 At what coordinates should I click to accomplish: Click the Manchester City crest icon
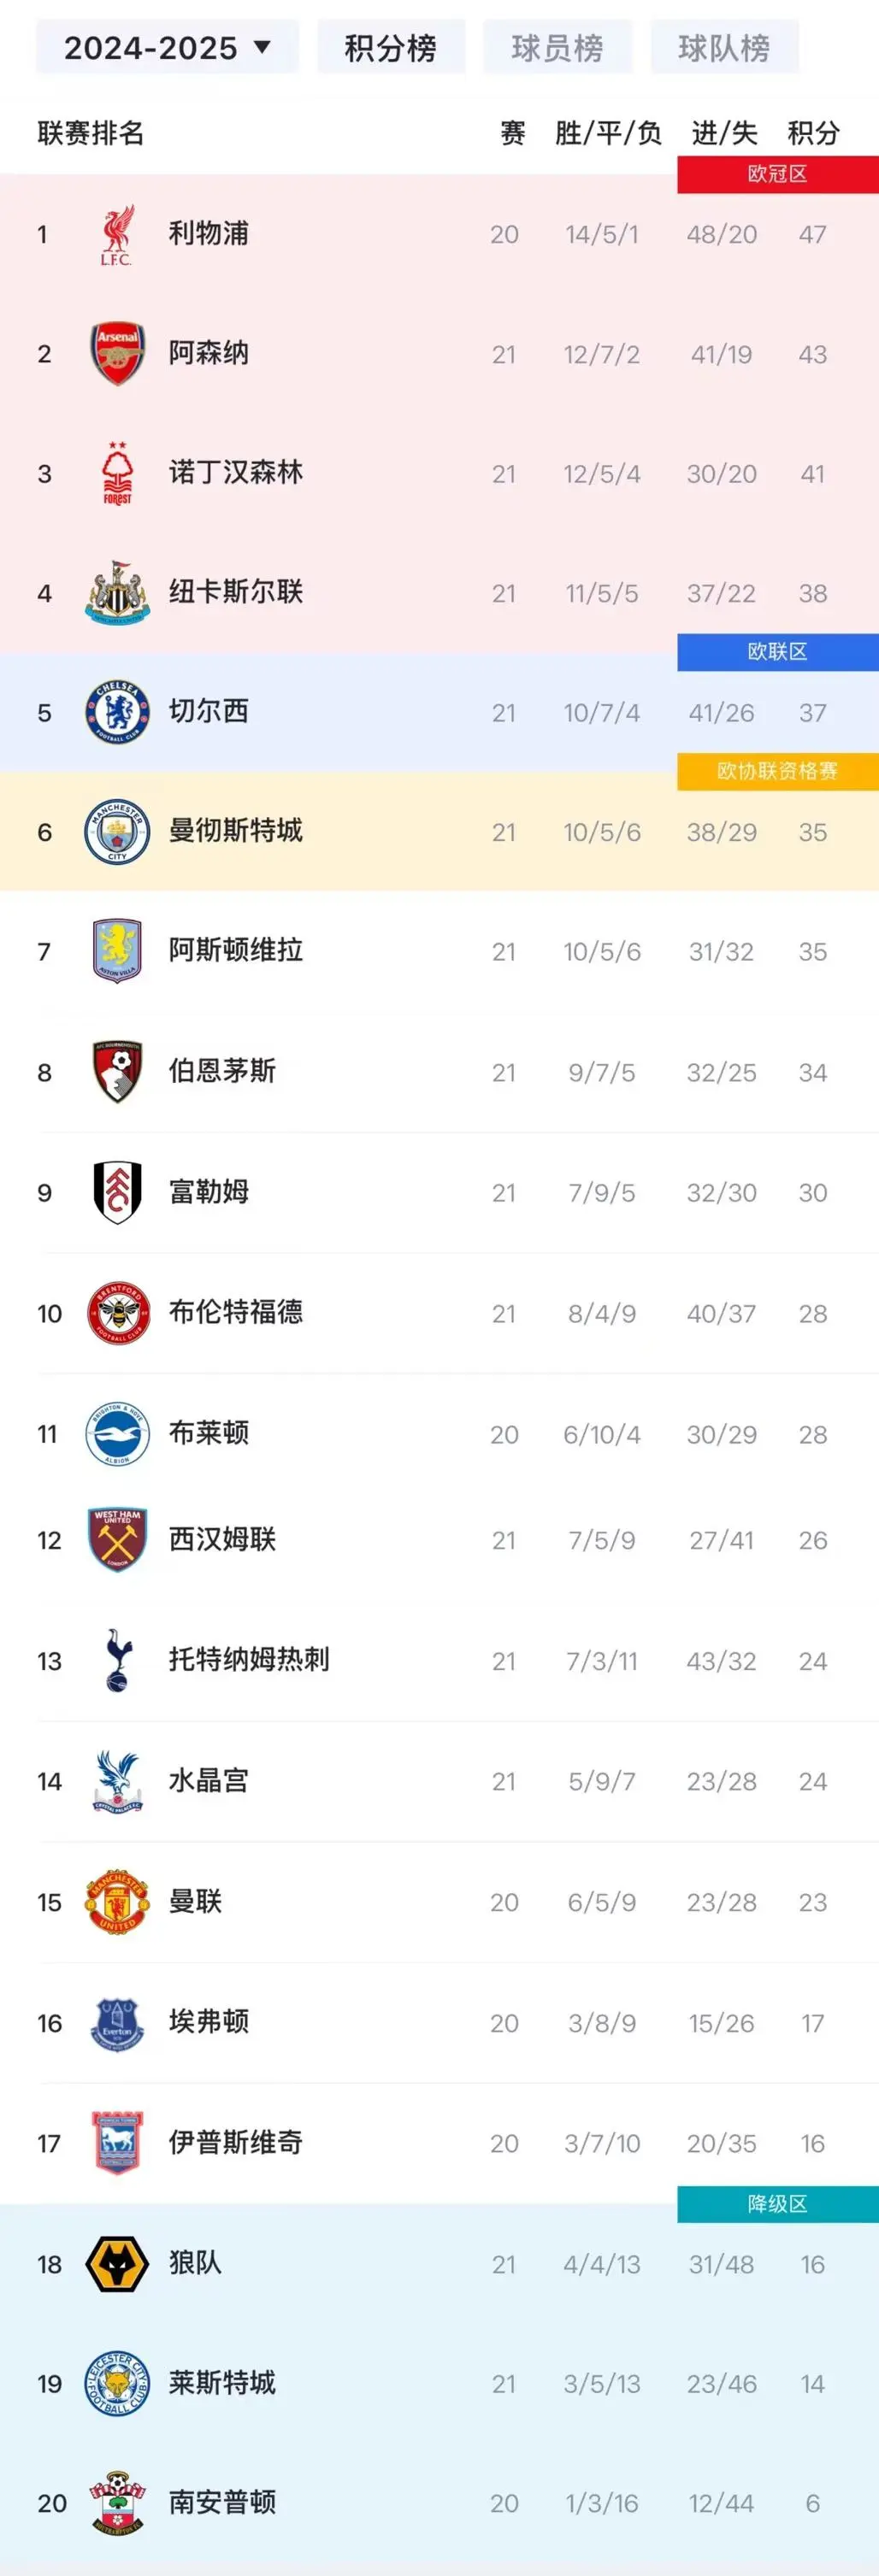click(x=117, y=831)
